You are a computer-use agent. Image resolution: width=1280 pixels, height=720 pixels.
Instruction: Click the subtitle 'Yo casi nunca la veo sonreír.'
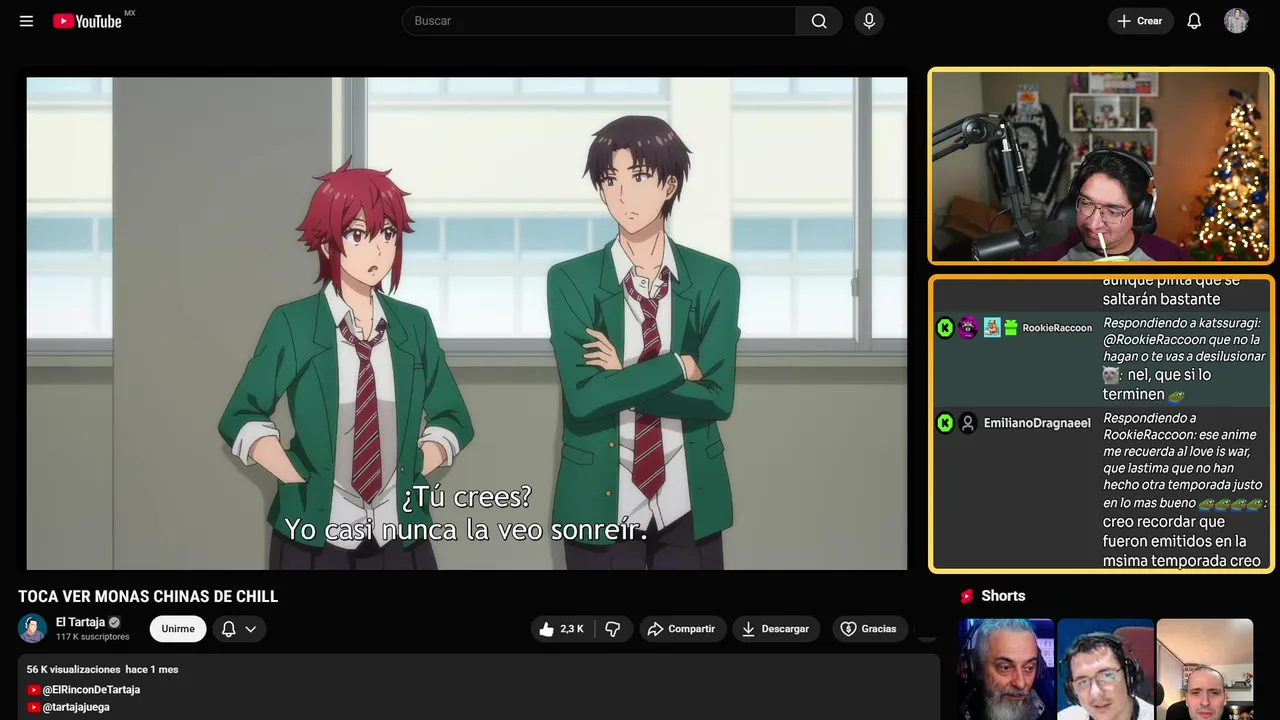pyautogui.click(x=466, y=529)
